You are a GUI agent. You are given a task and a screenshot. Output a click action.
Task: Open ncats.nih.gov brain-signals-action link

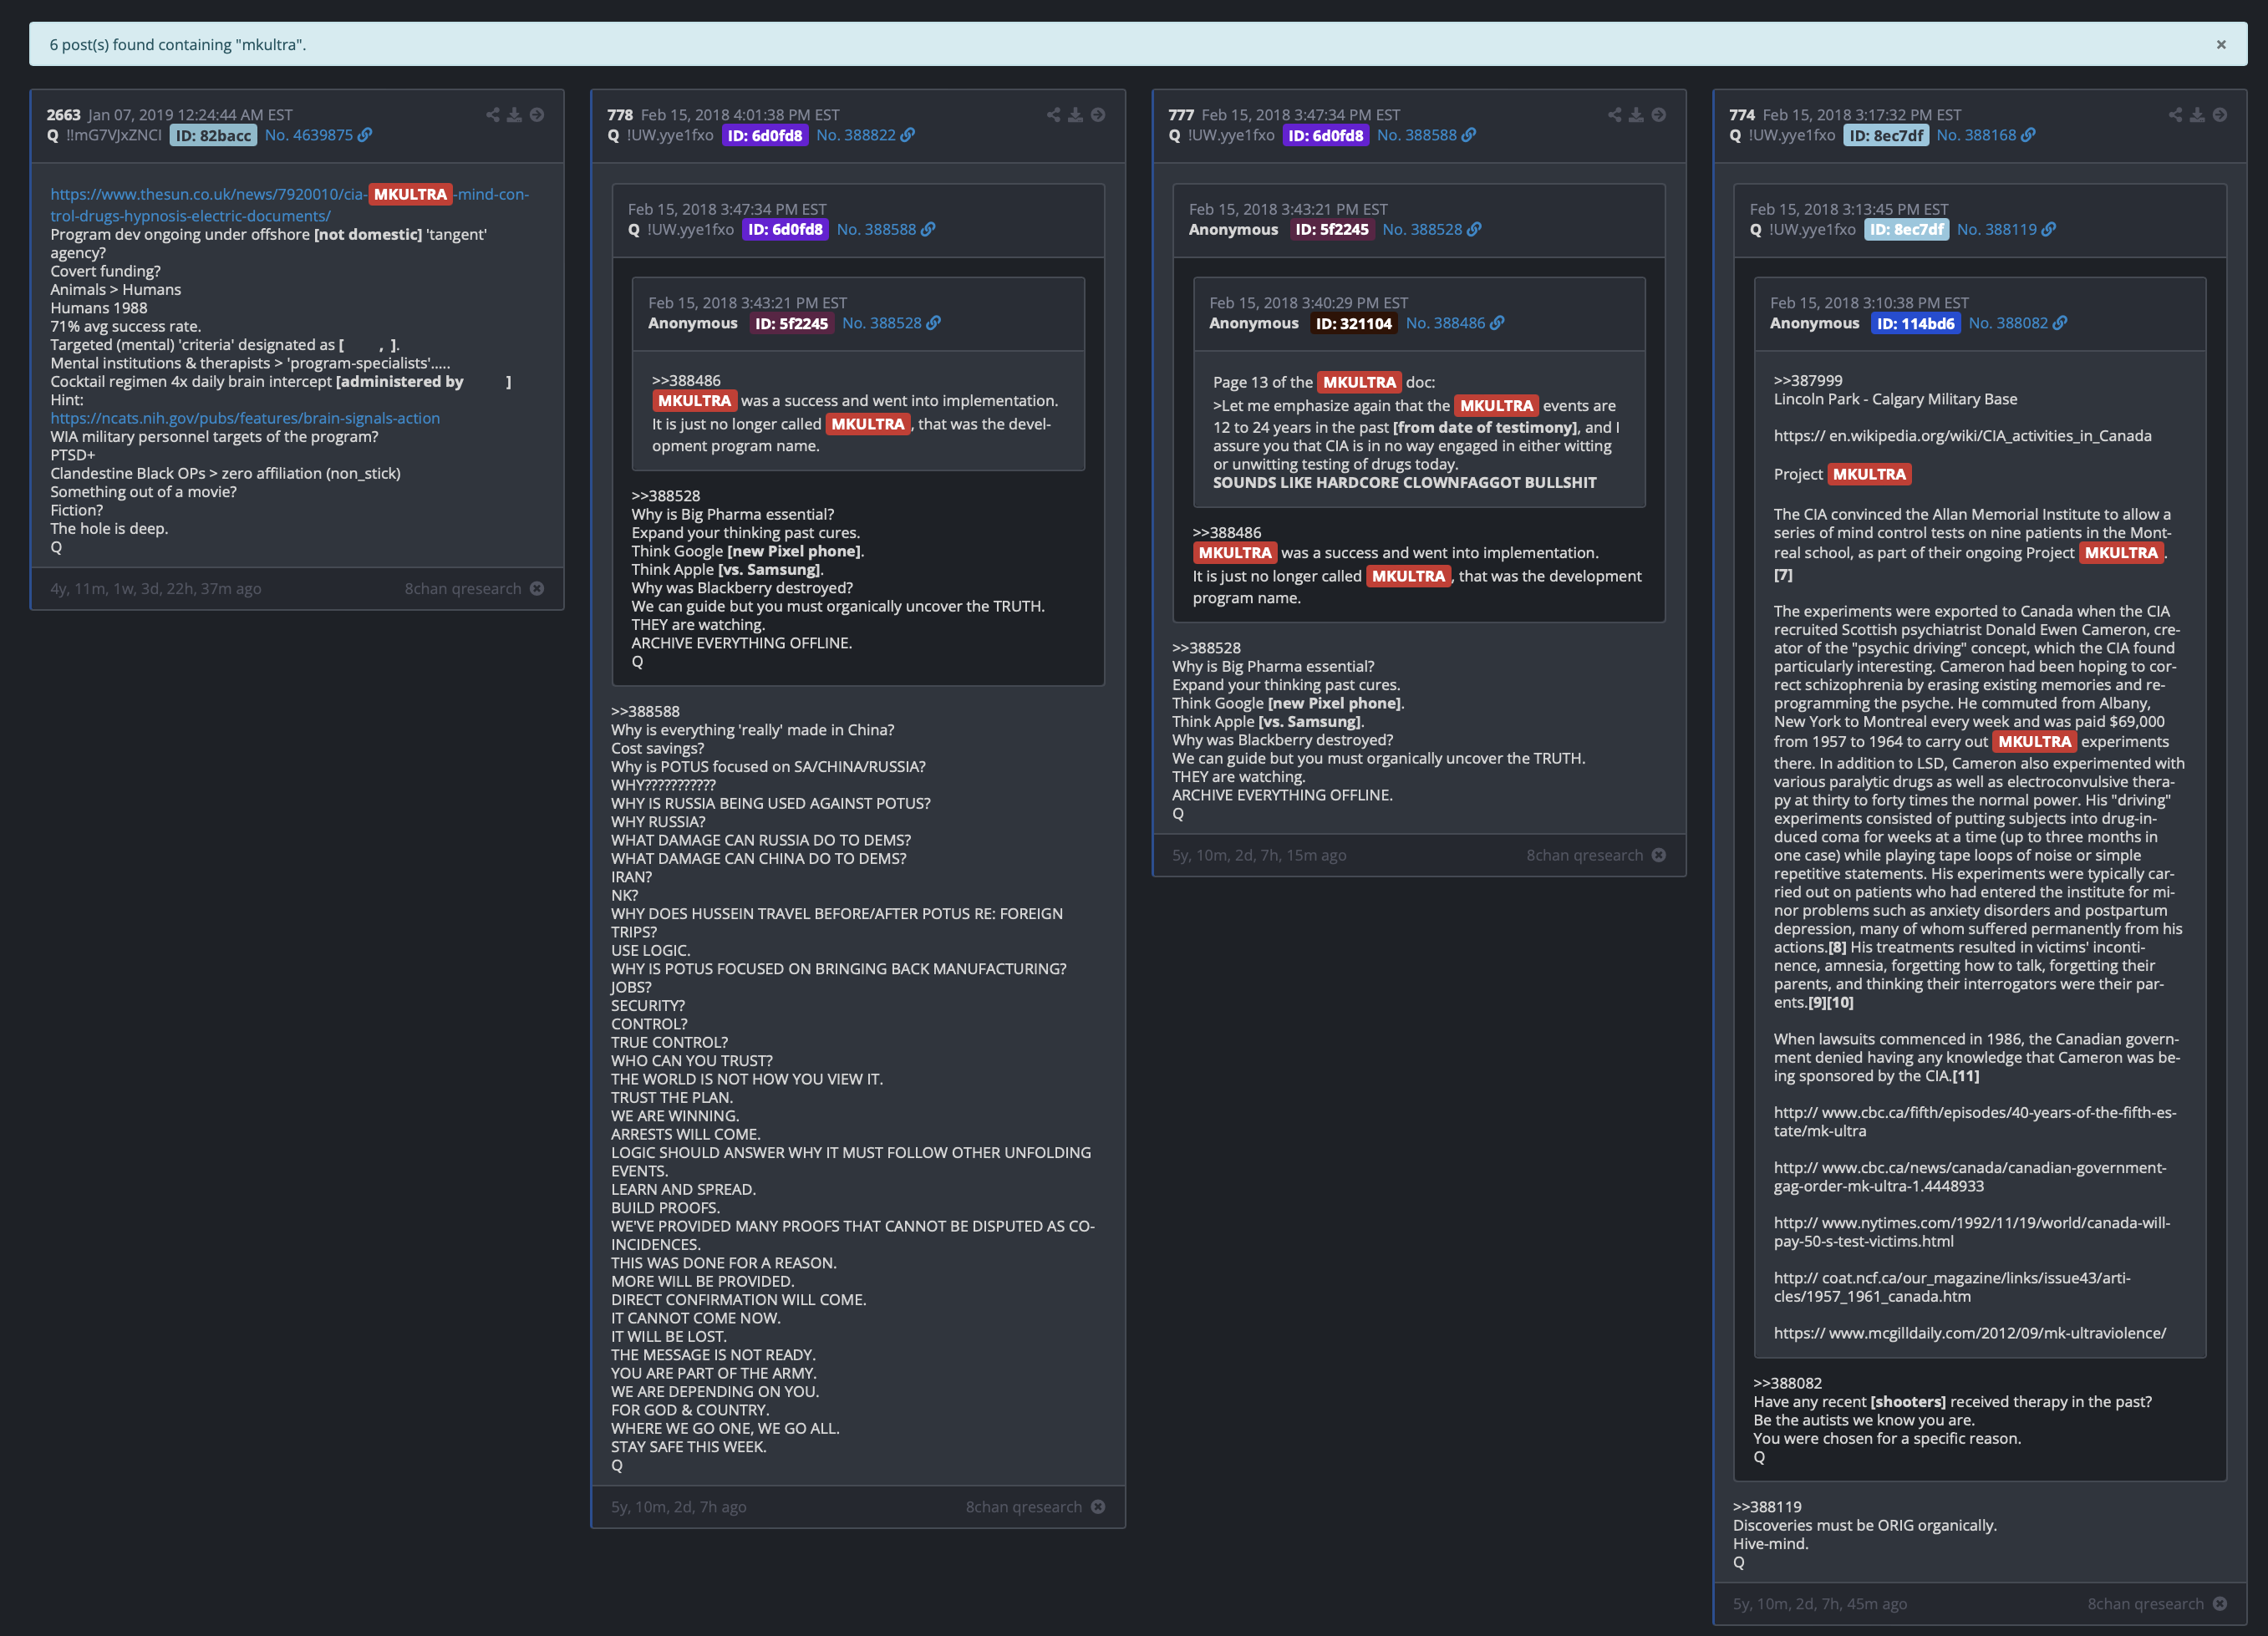245,418
